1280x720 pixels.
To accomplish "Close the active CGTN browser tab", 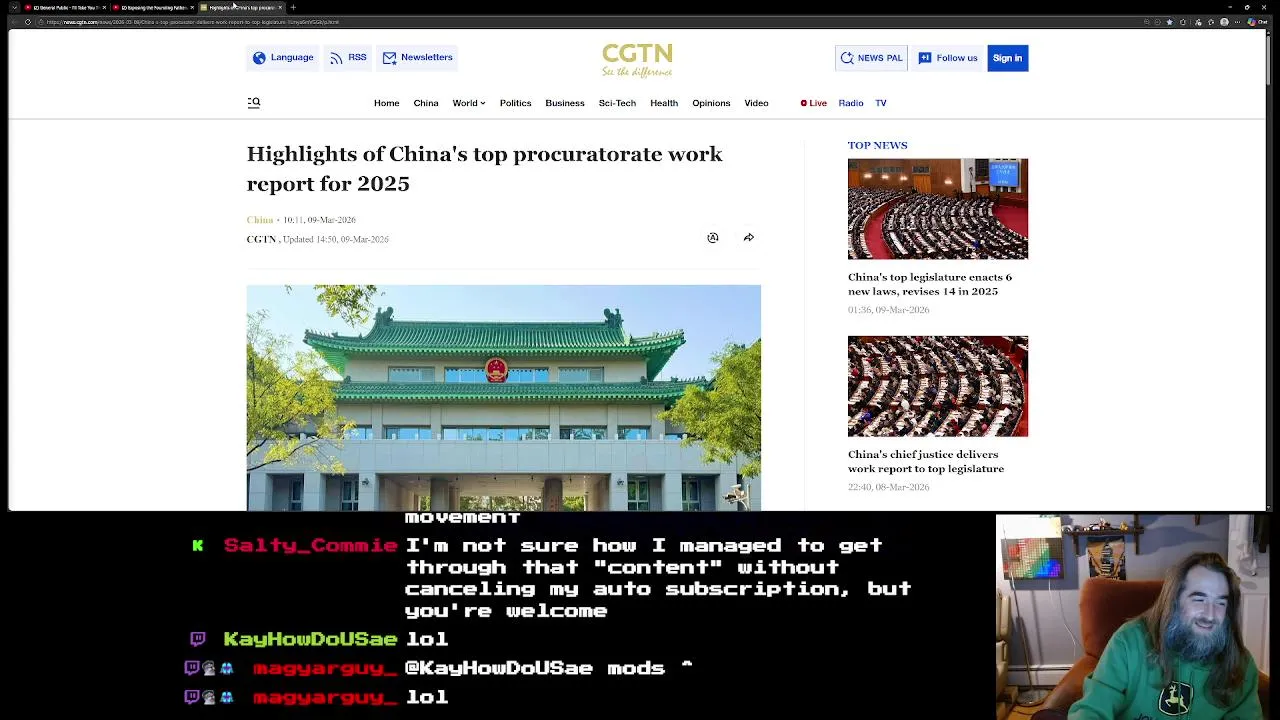I will 280,7.
